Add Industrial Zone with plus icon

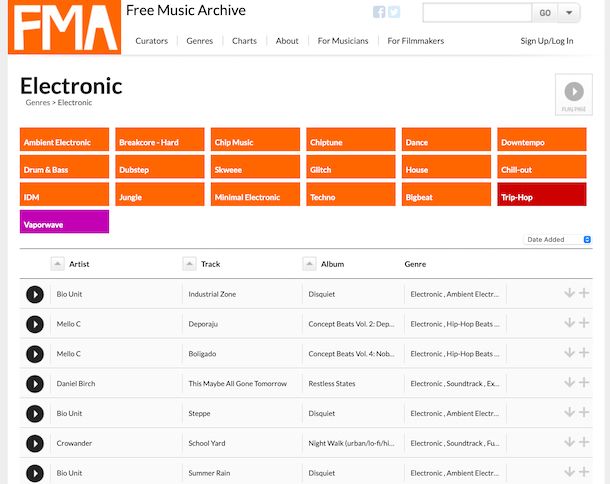click(x=584, y=293)
